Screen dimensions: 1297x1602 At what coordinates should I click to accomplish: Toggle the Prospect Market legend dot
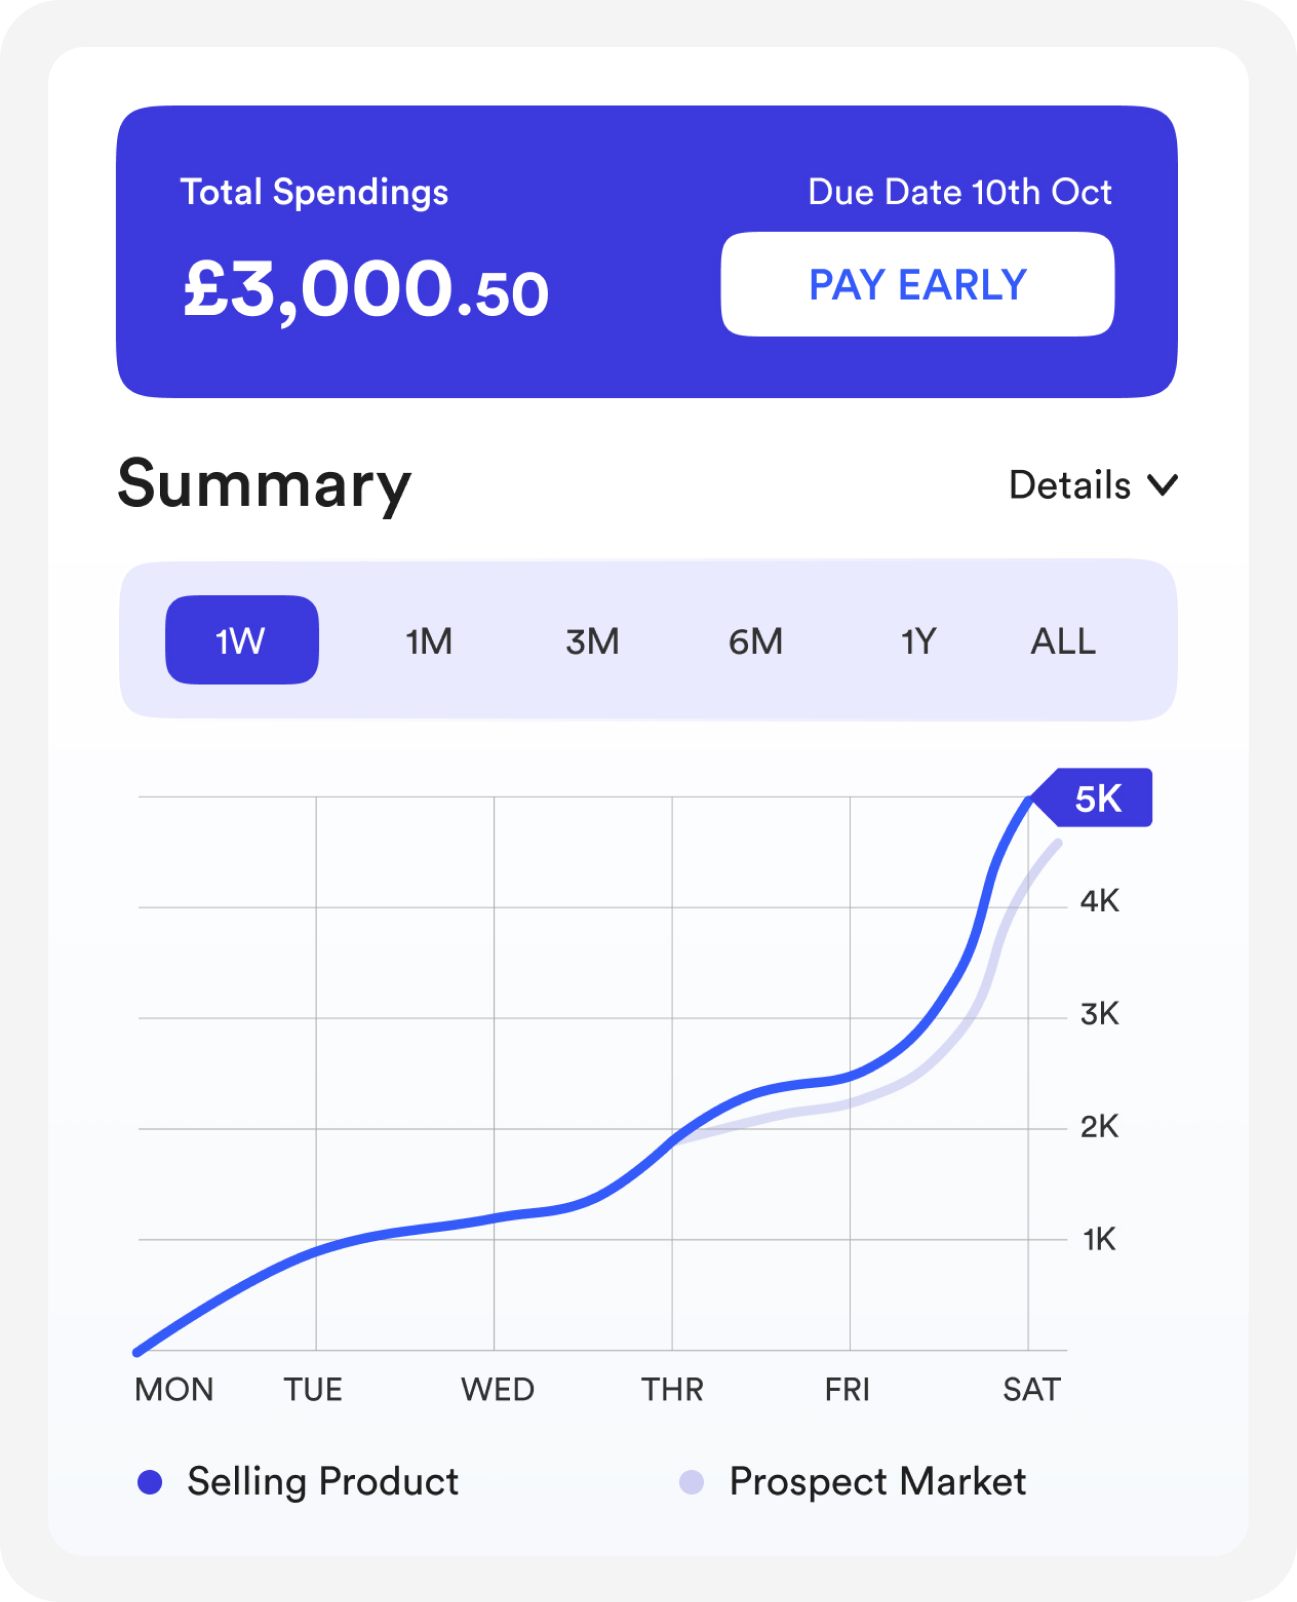[691, 1482]
